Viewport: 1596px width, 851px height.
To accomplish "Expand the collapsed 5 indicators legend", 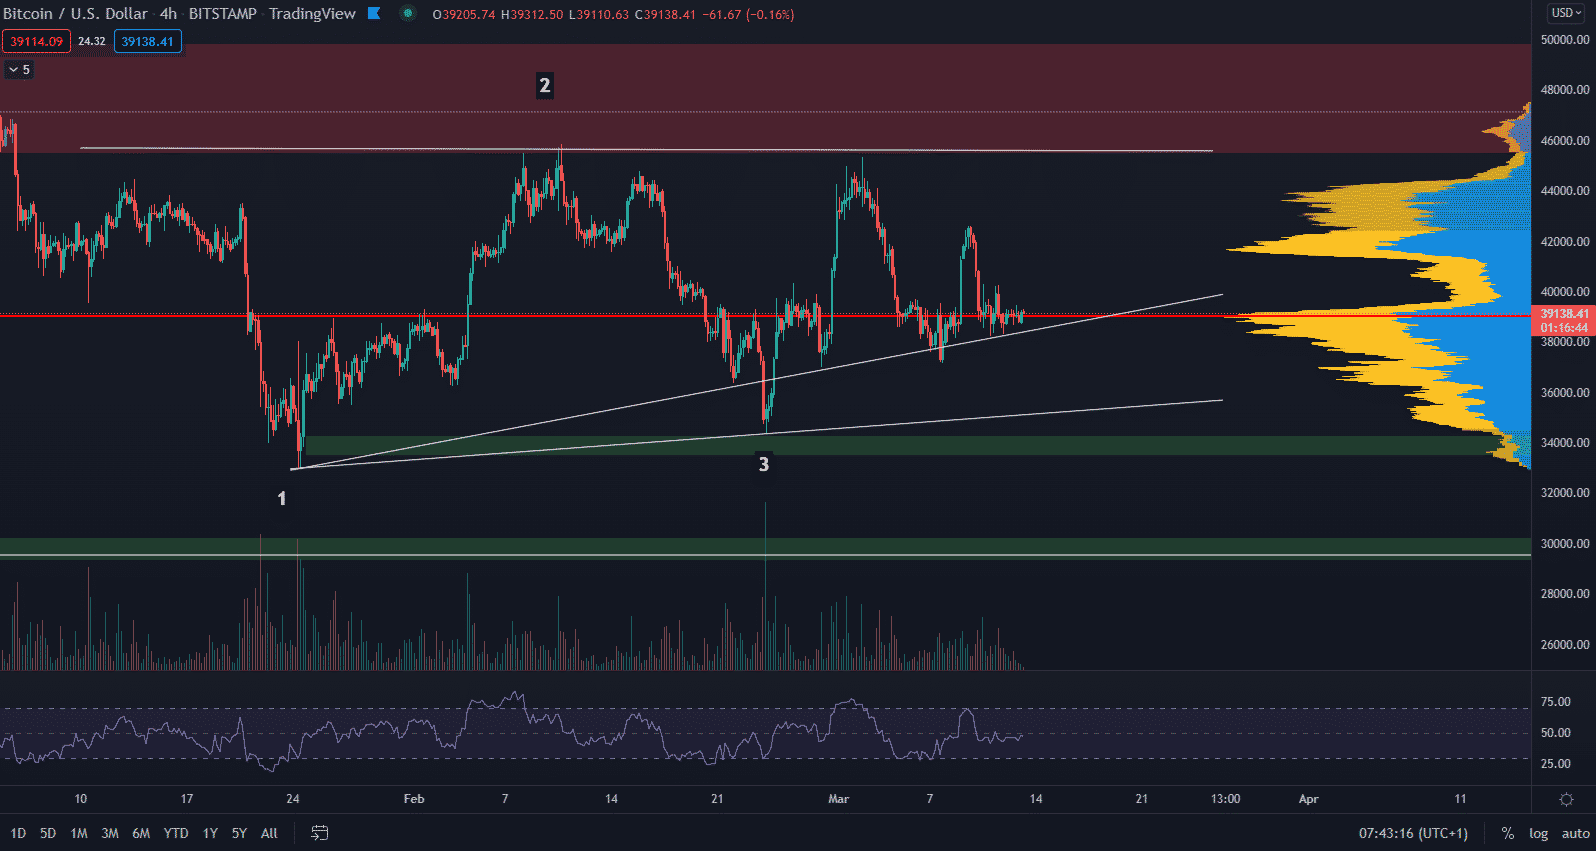I will tap(19, 70).
